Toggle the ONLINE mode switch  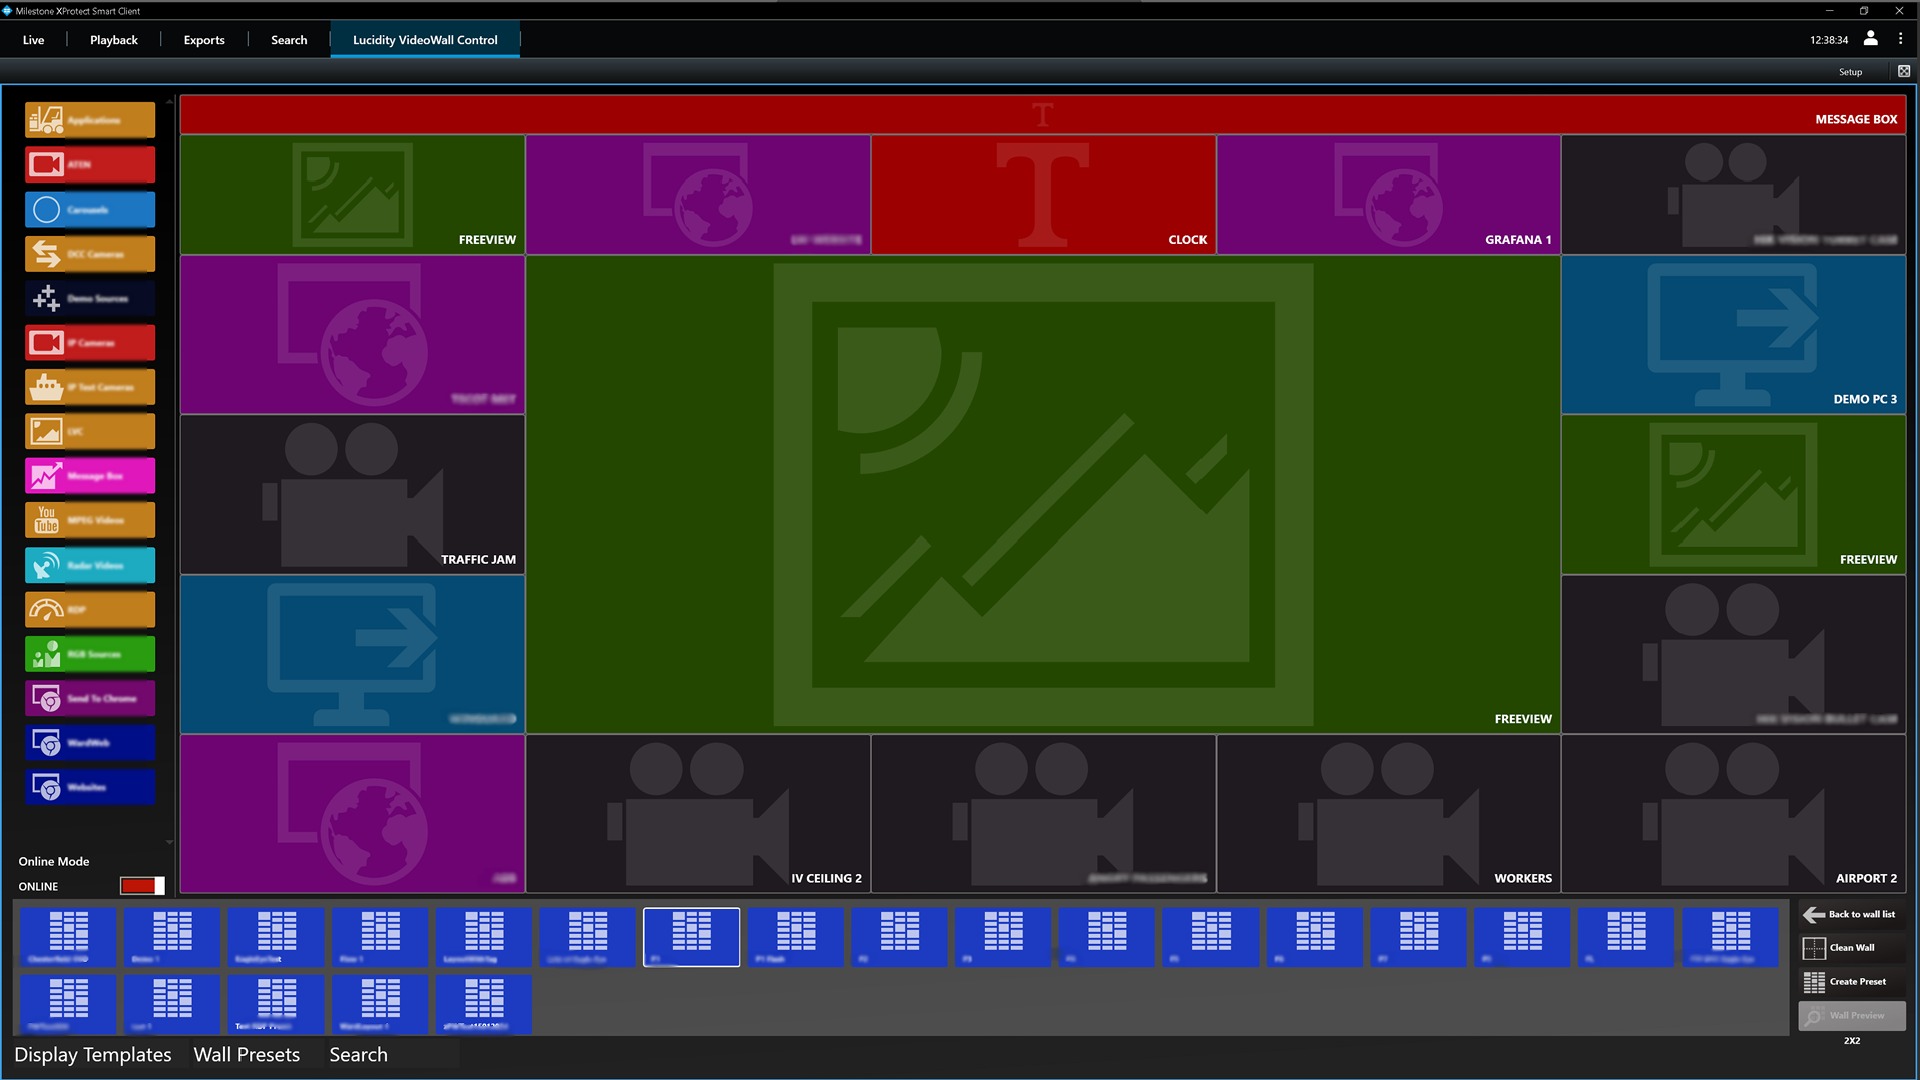click(x=142, y=886)
